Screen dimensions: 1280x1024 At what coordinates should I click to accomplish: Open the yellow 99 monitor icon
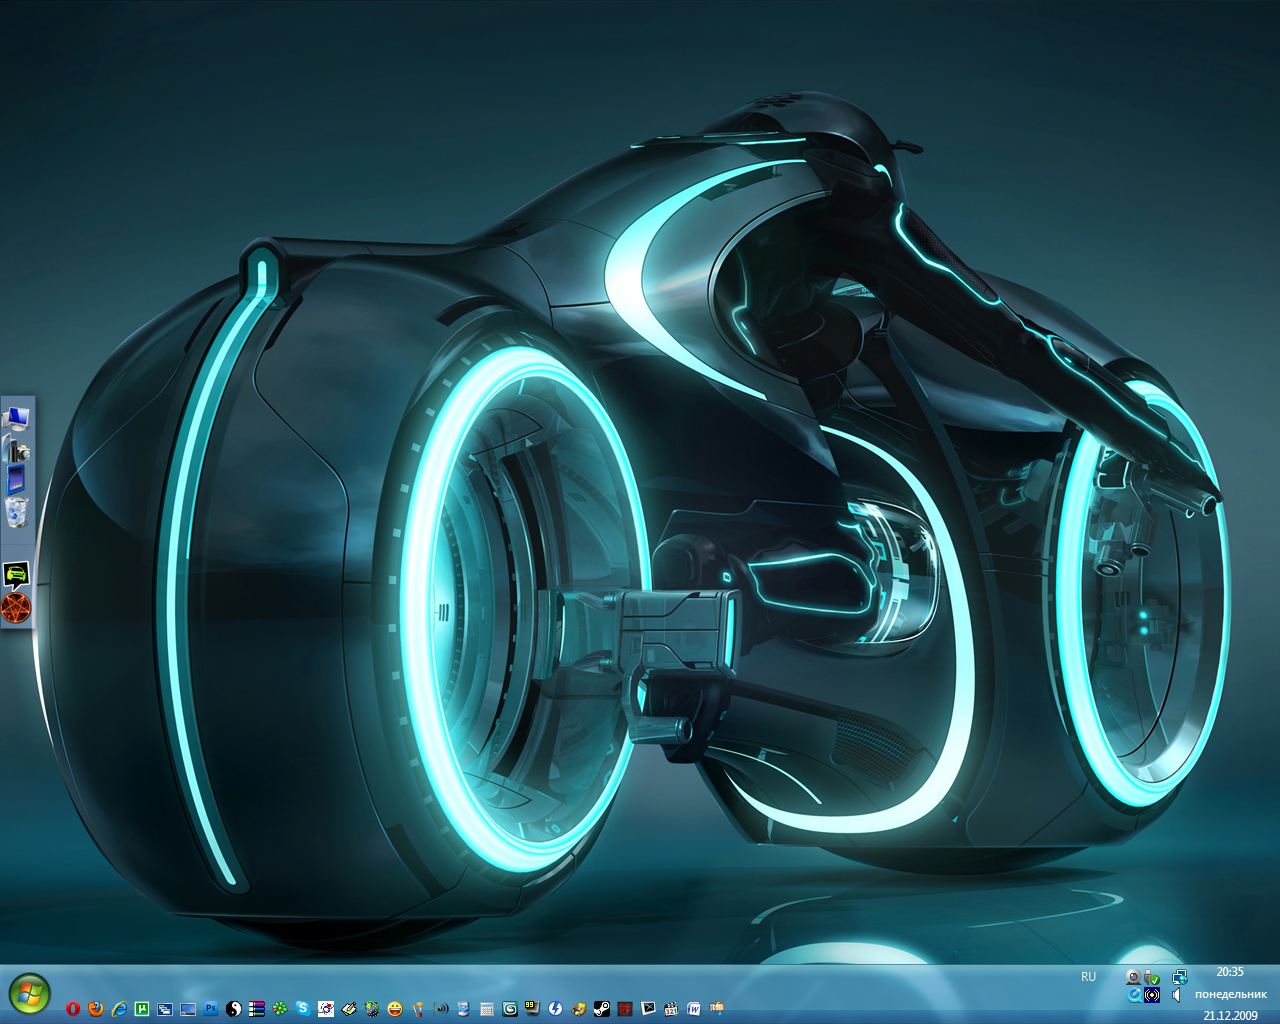click(532, 1008)
